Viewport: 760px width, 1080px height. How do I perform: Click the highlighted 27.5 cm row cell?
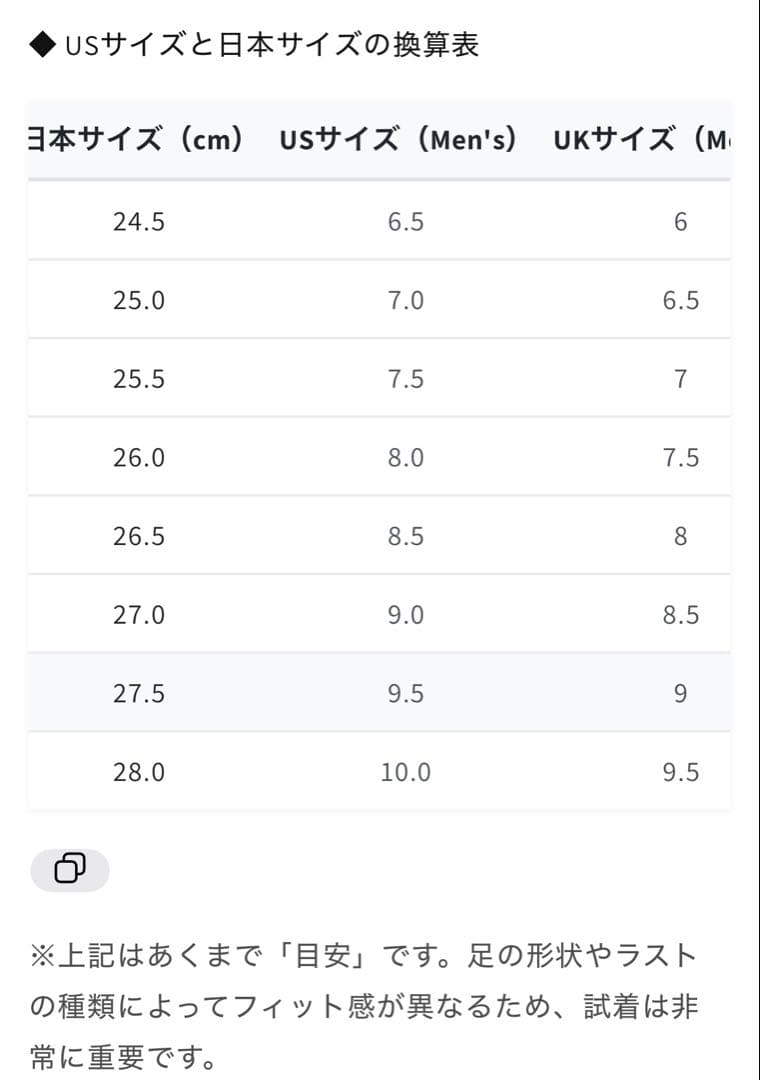coord(139,694)
